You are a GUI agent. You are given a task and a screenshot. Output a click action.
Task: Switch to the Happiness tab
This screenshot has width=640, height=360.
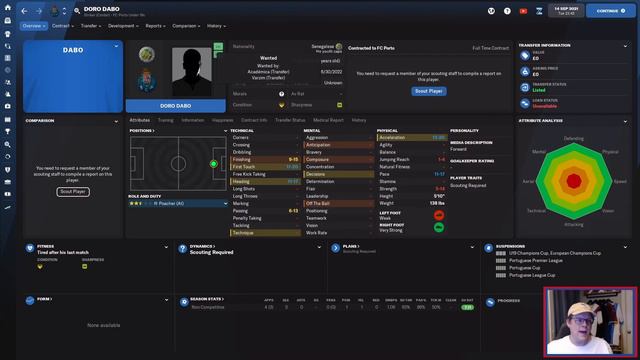click(x=222, y=120)
